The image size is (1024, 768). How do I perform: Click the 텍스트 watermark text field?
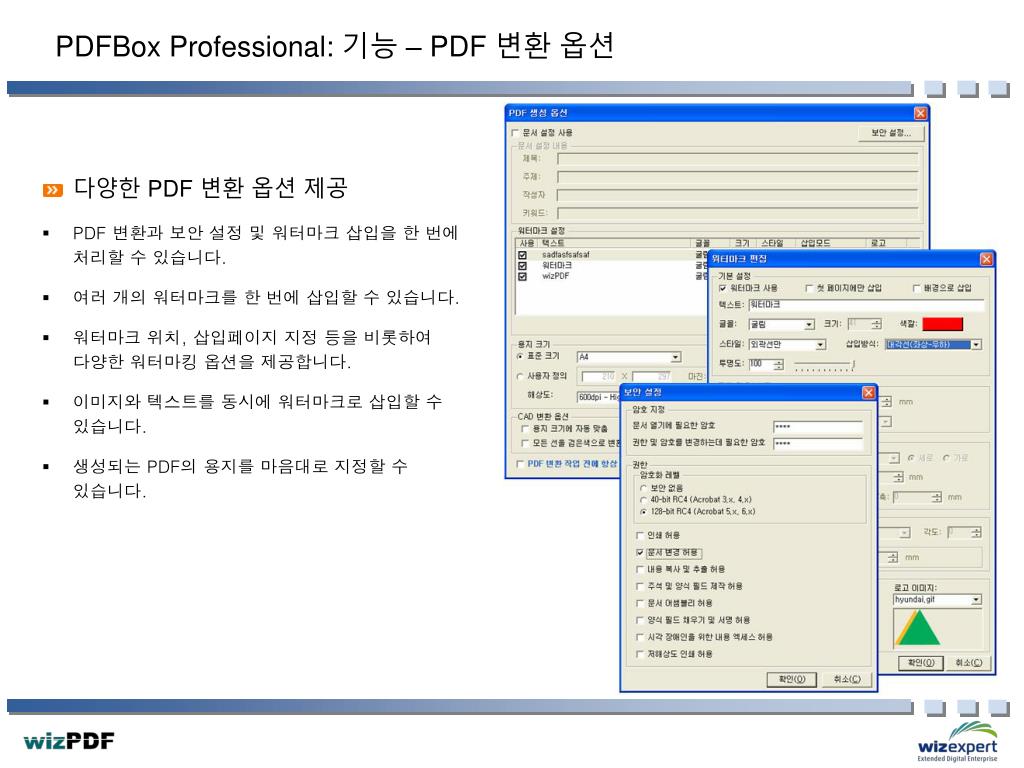tap(866, 305)
